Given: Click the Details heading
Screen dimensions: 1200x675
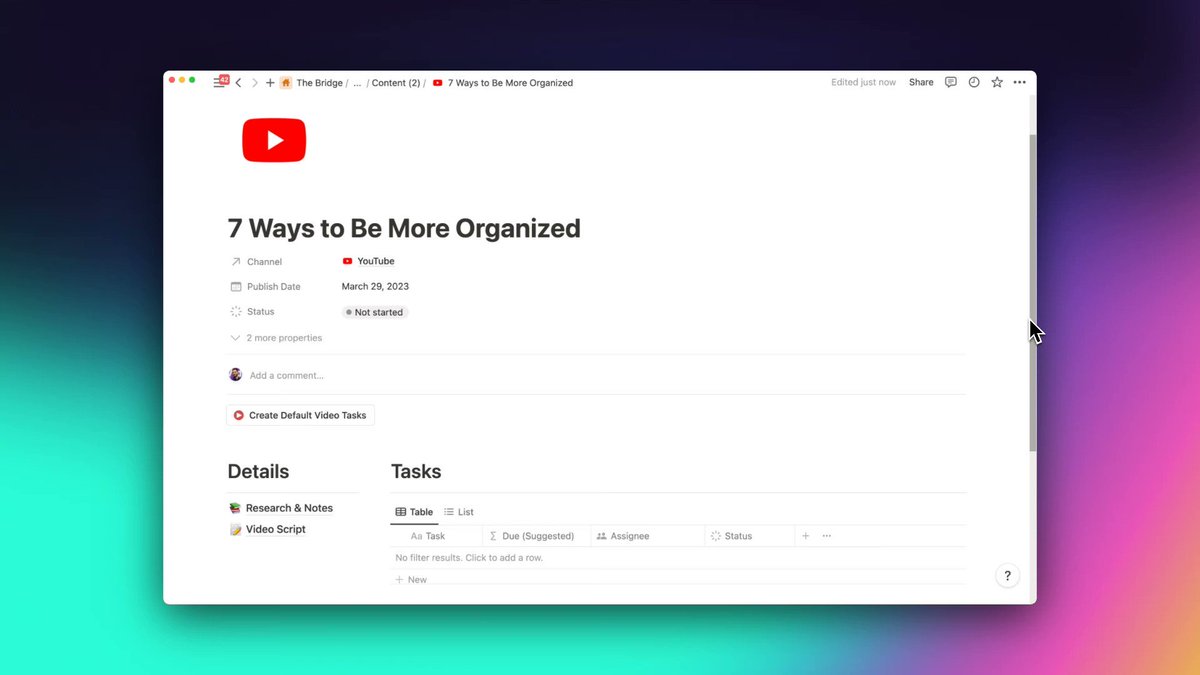Looking at the screenshot, I should click(258, 472).
